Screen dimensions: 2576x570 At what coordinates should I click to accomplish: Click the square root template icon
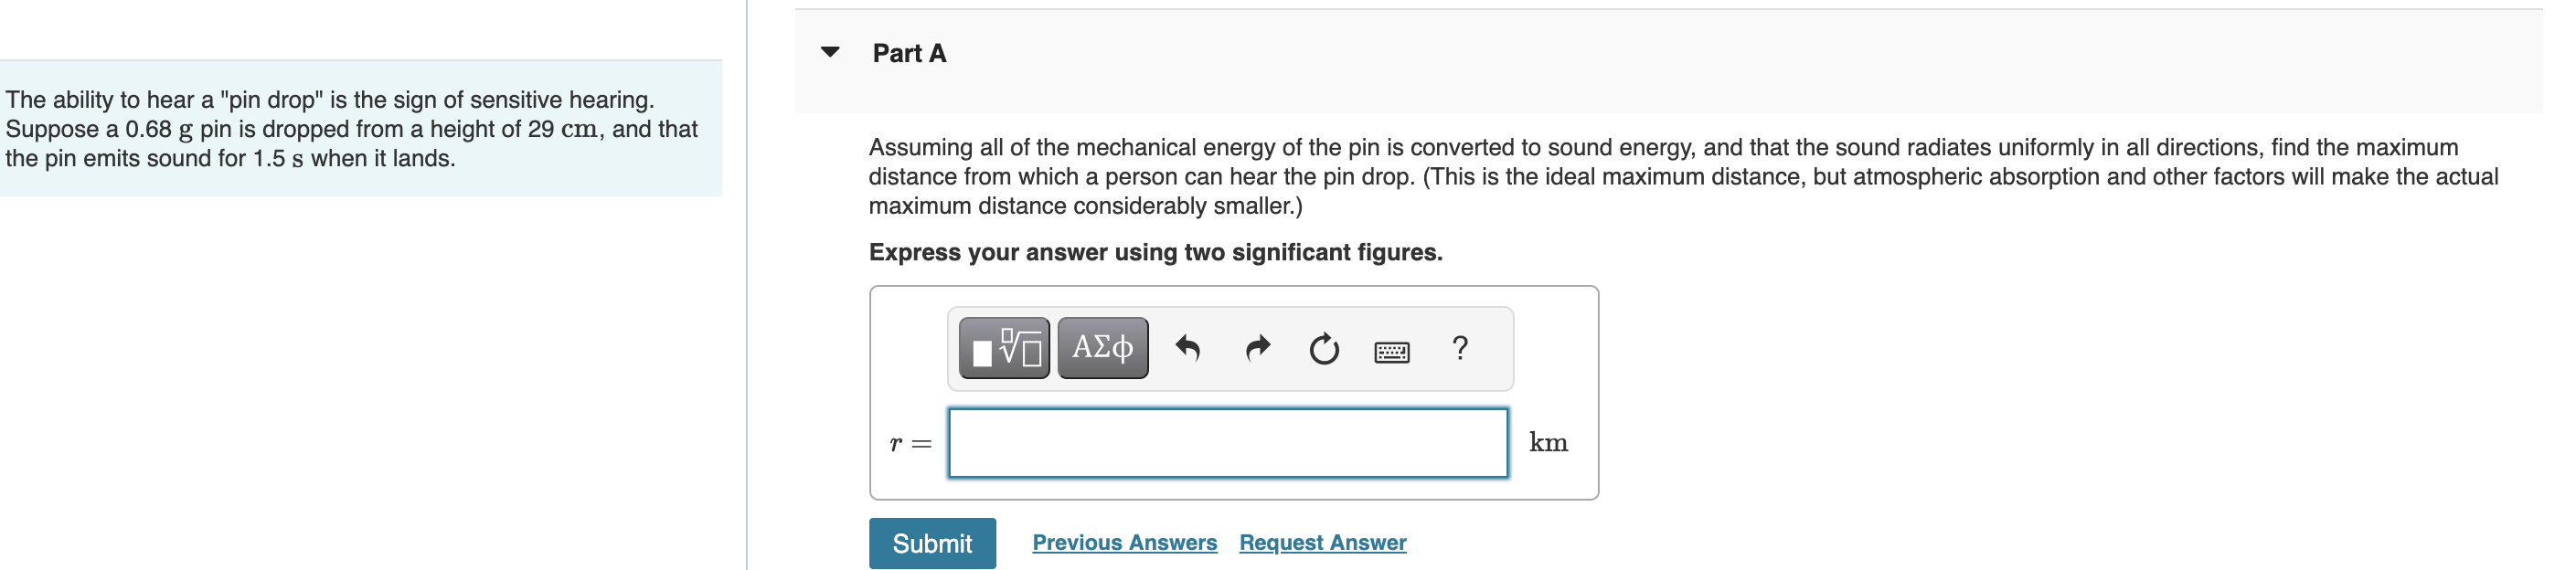[1005, 348]
